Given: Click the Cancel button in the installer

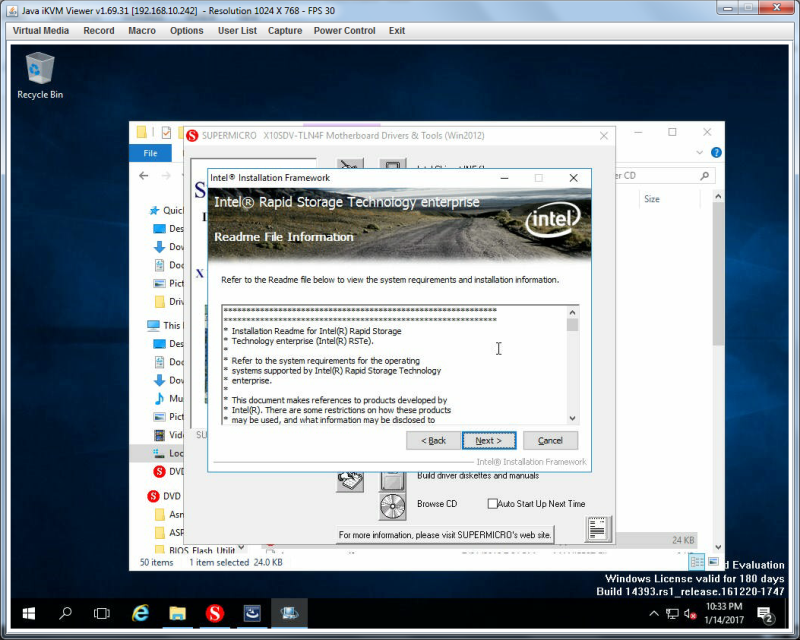Looking at the screenshot, I should [550, 440].
